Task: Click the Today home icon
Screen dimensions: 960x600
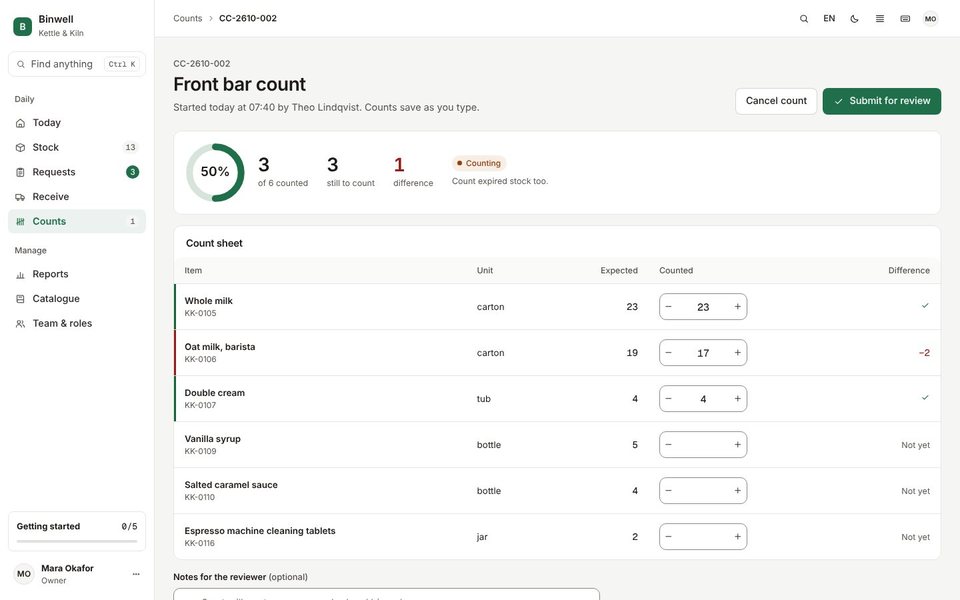Action: click(20, 123)
